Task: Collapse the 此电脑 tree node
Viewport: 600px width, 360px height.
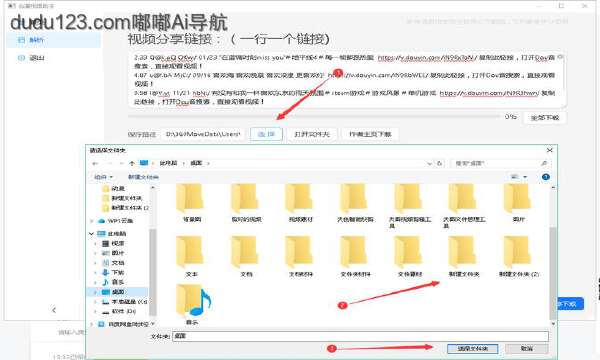Action: pos(91,233)
